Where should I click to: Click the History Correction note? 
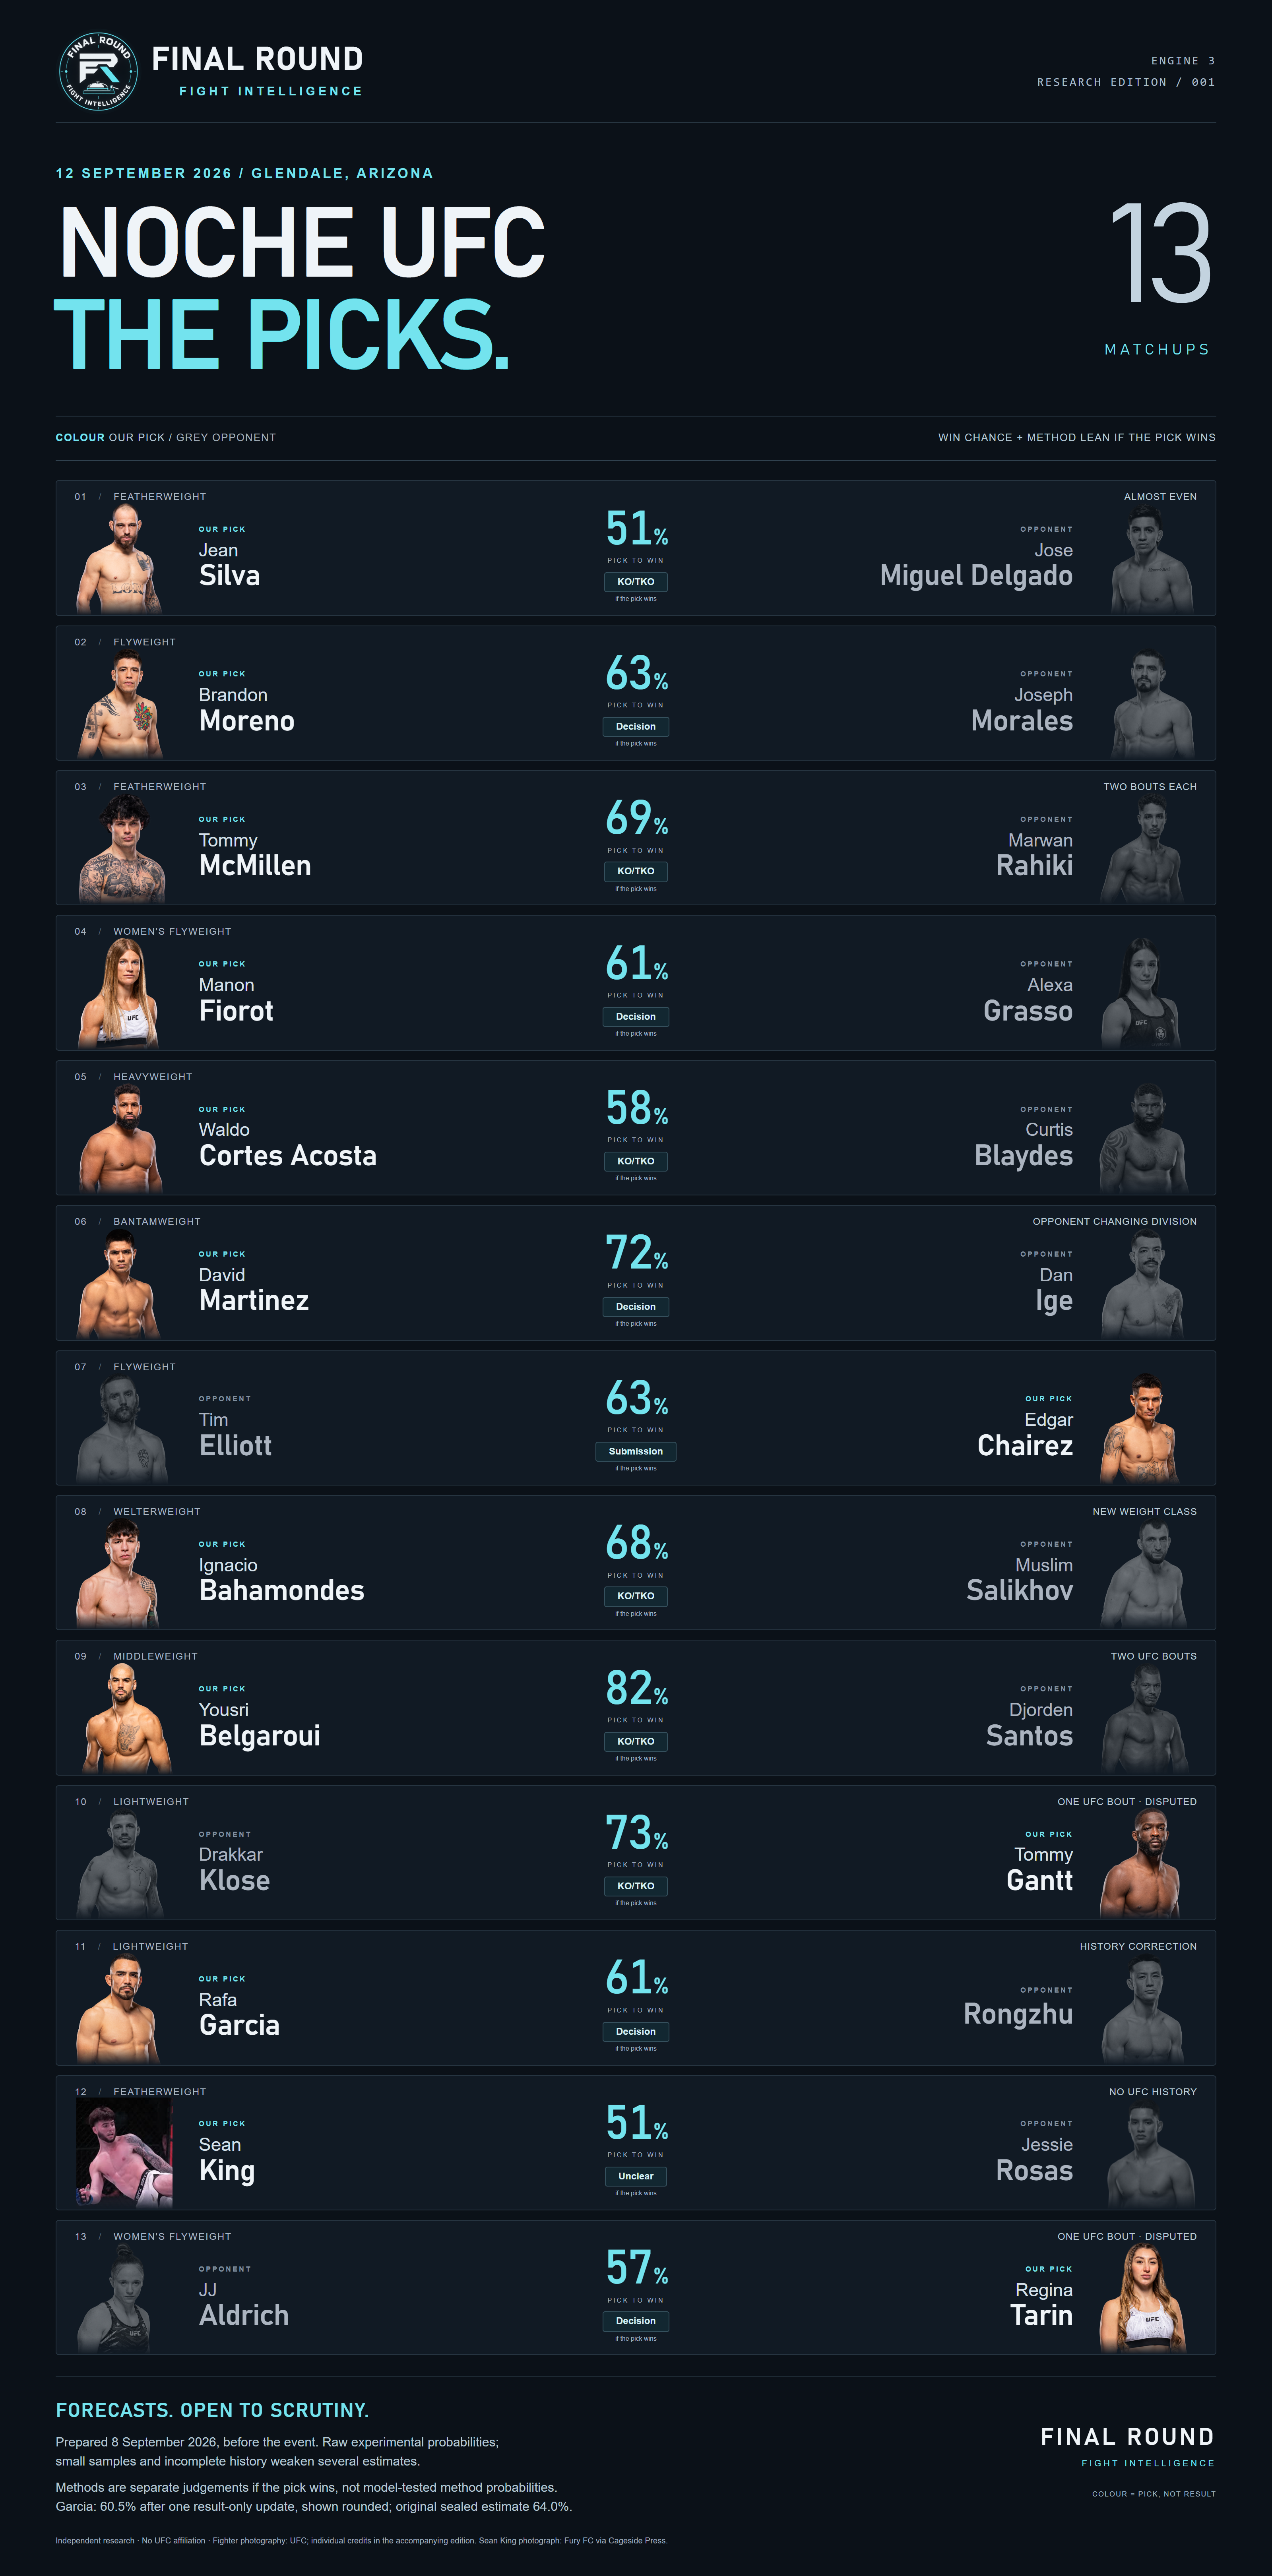click(1138, 1946)
